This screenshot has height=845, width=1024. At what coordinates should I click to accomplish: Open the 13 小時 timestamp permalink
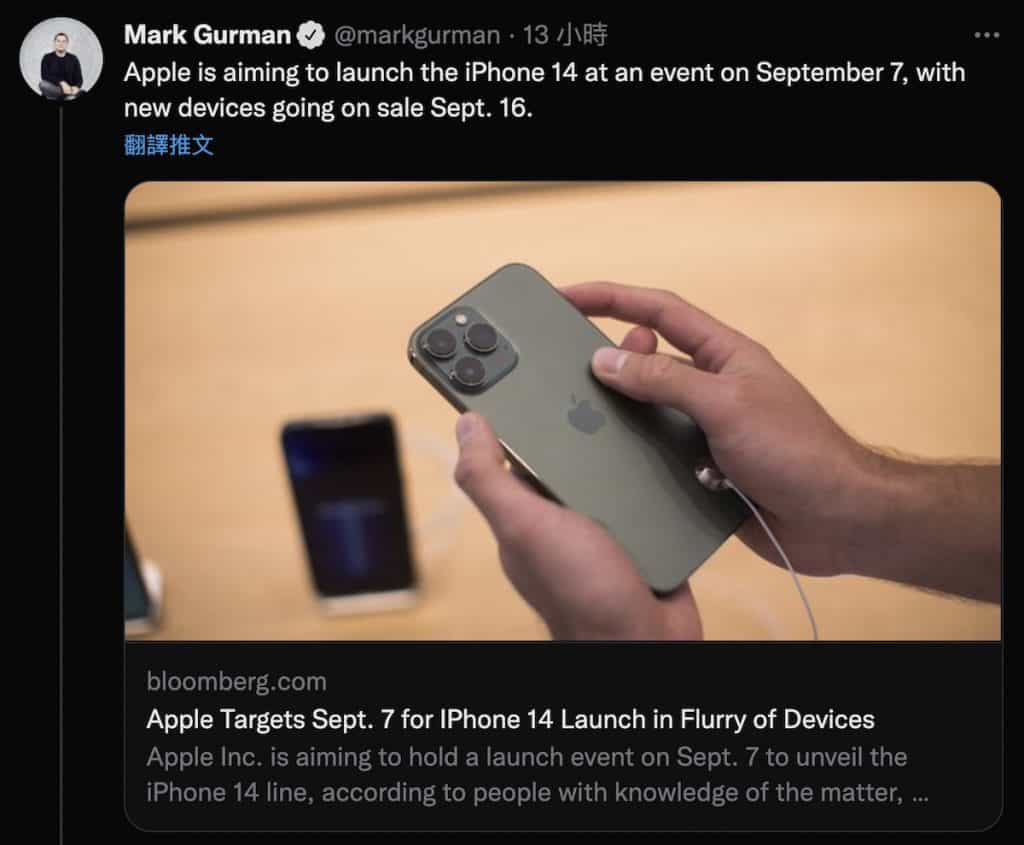tap(565, 35)
